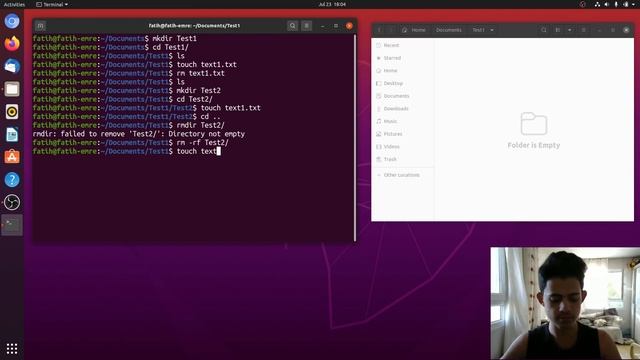
Task: Open the clock and calendar in top bar
Action: (332, 4)
